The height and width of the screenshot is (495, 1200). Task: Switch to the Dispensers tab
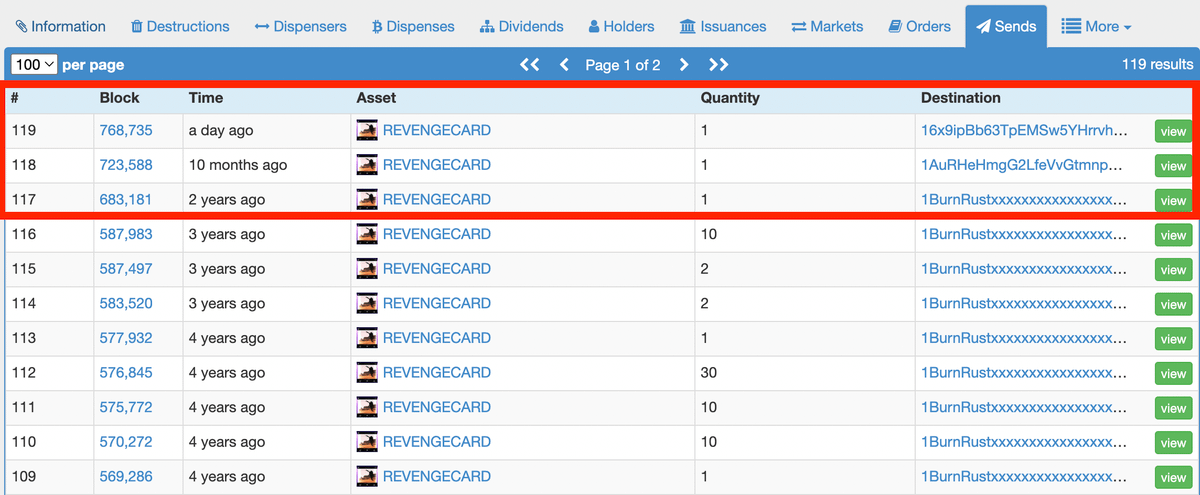click(x=301, y=26)
